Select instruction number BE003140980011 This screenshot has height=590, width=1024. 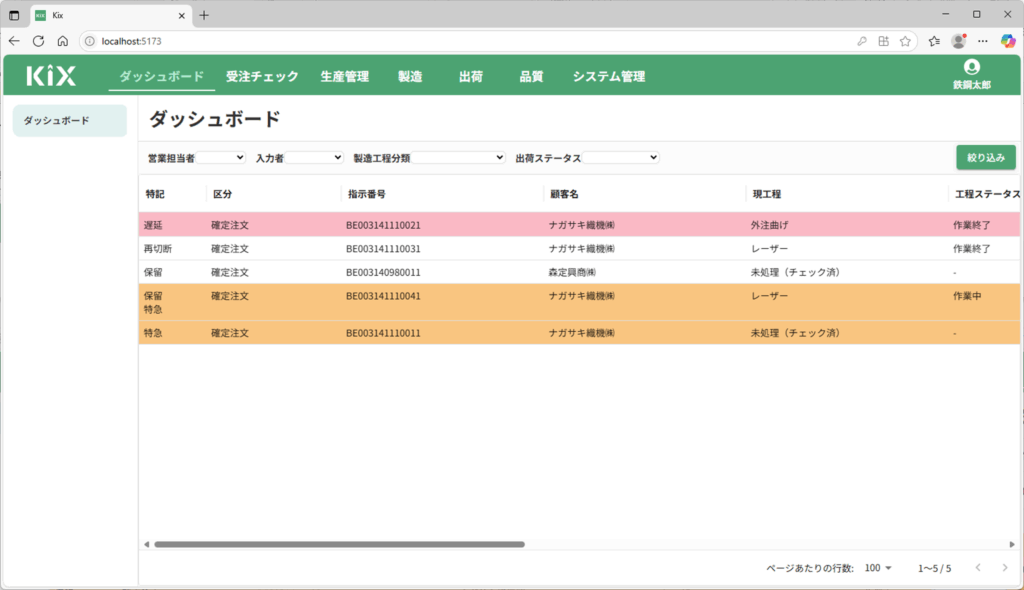[x=383, y=272]
